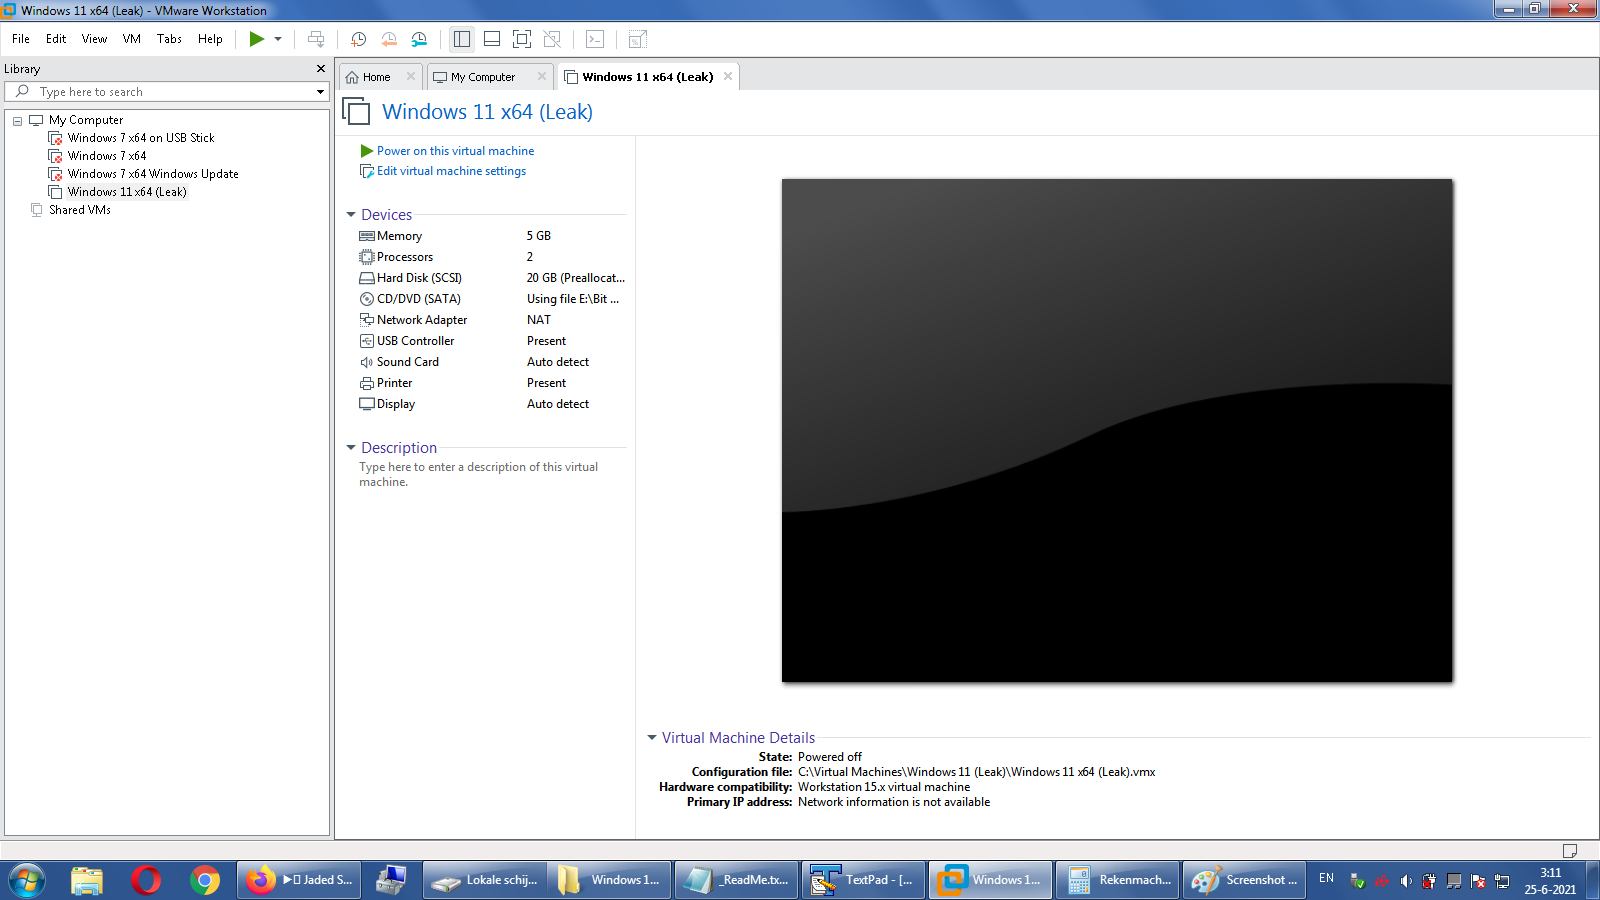Collapse the Devices section
The image size is (1600, 900).
point(351,215)
